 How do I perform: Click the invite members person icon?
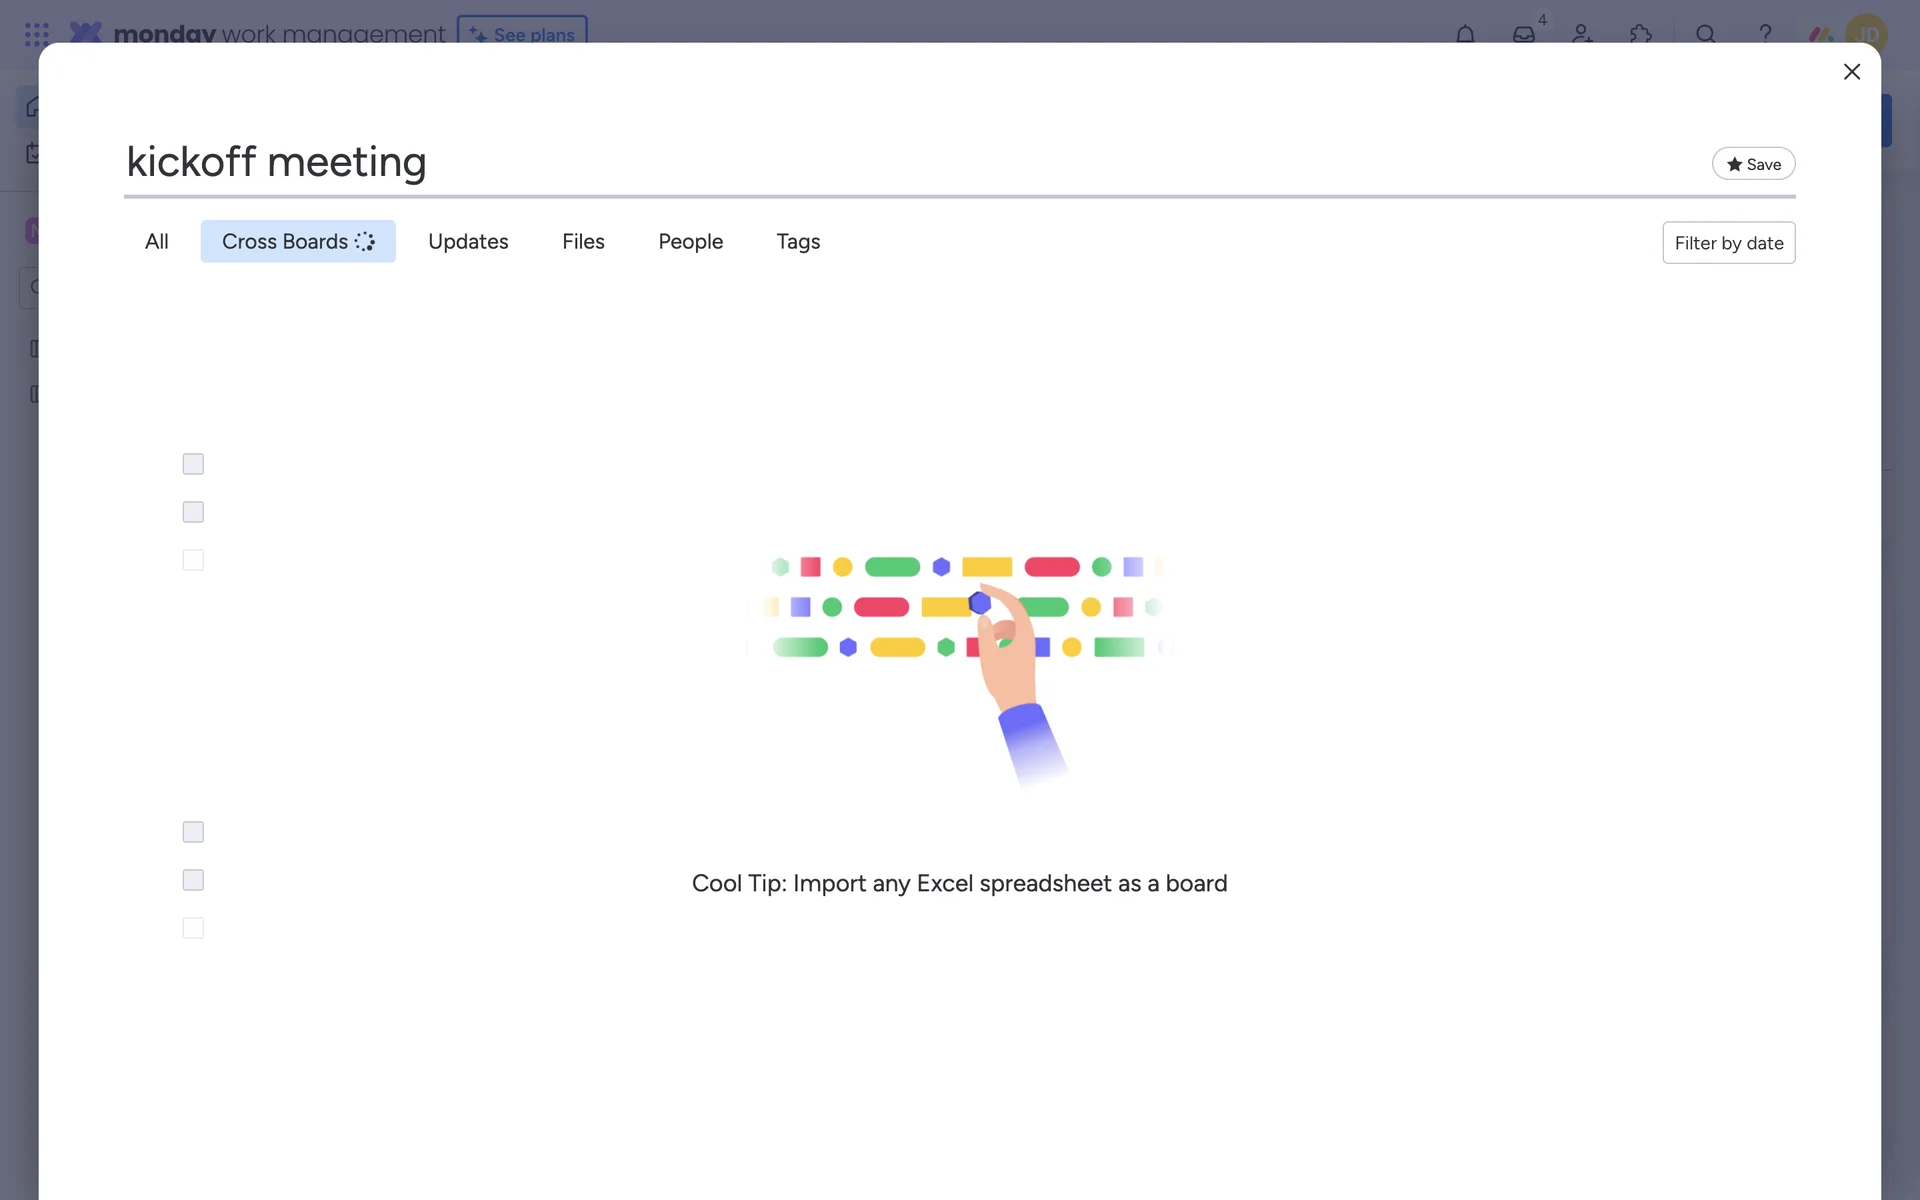(1582, 34)
